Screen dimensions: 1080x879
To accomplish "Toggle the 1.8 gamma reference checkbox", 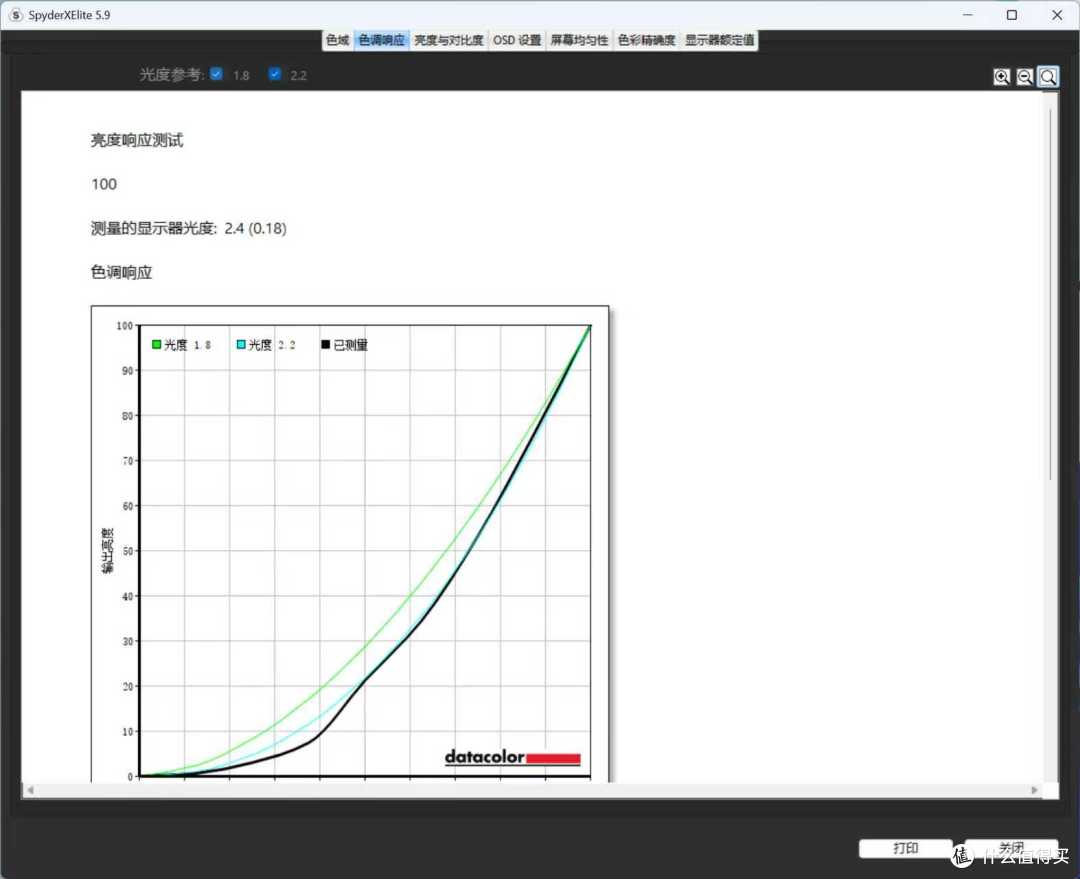I will (x=216, y=74).
